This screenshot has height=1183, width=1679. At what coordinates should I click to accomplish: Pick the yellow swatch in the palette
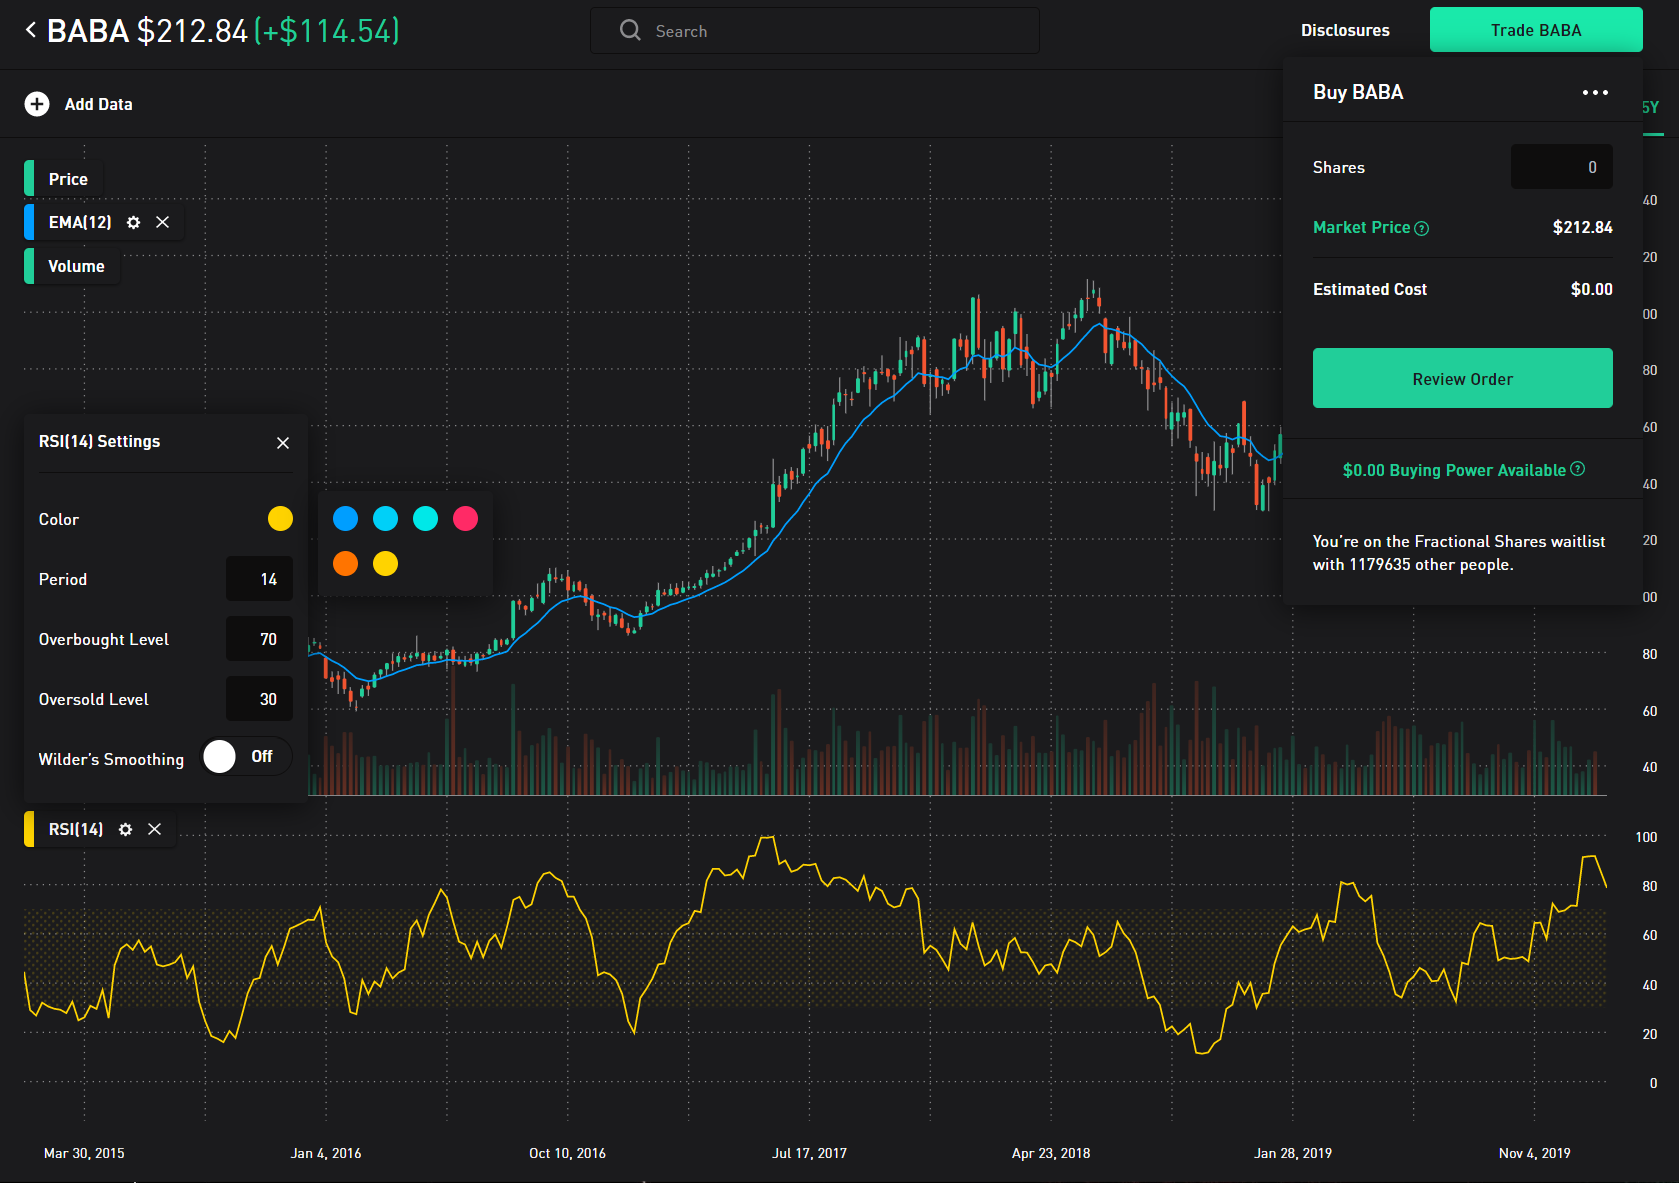tap(385, 564)
